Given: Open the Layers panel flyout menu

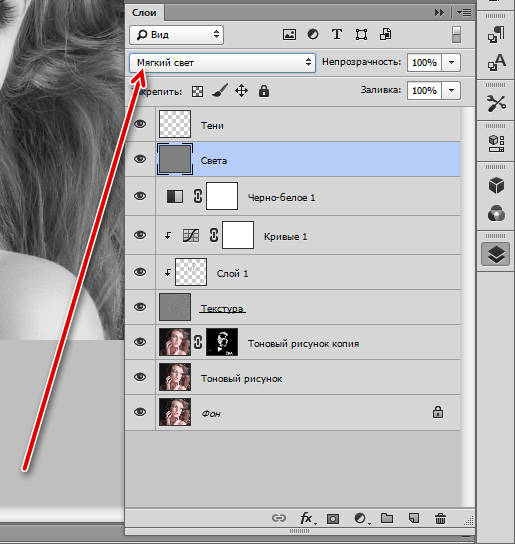Looking at the screenshot, I should tap(464, 13).
